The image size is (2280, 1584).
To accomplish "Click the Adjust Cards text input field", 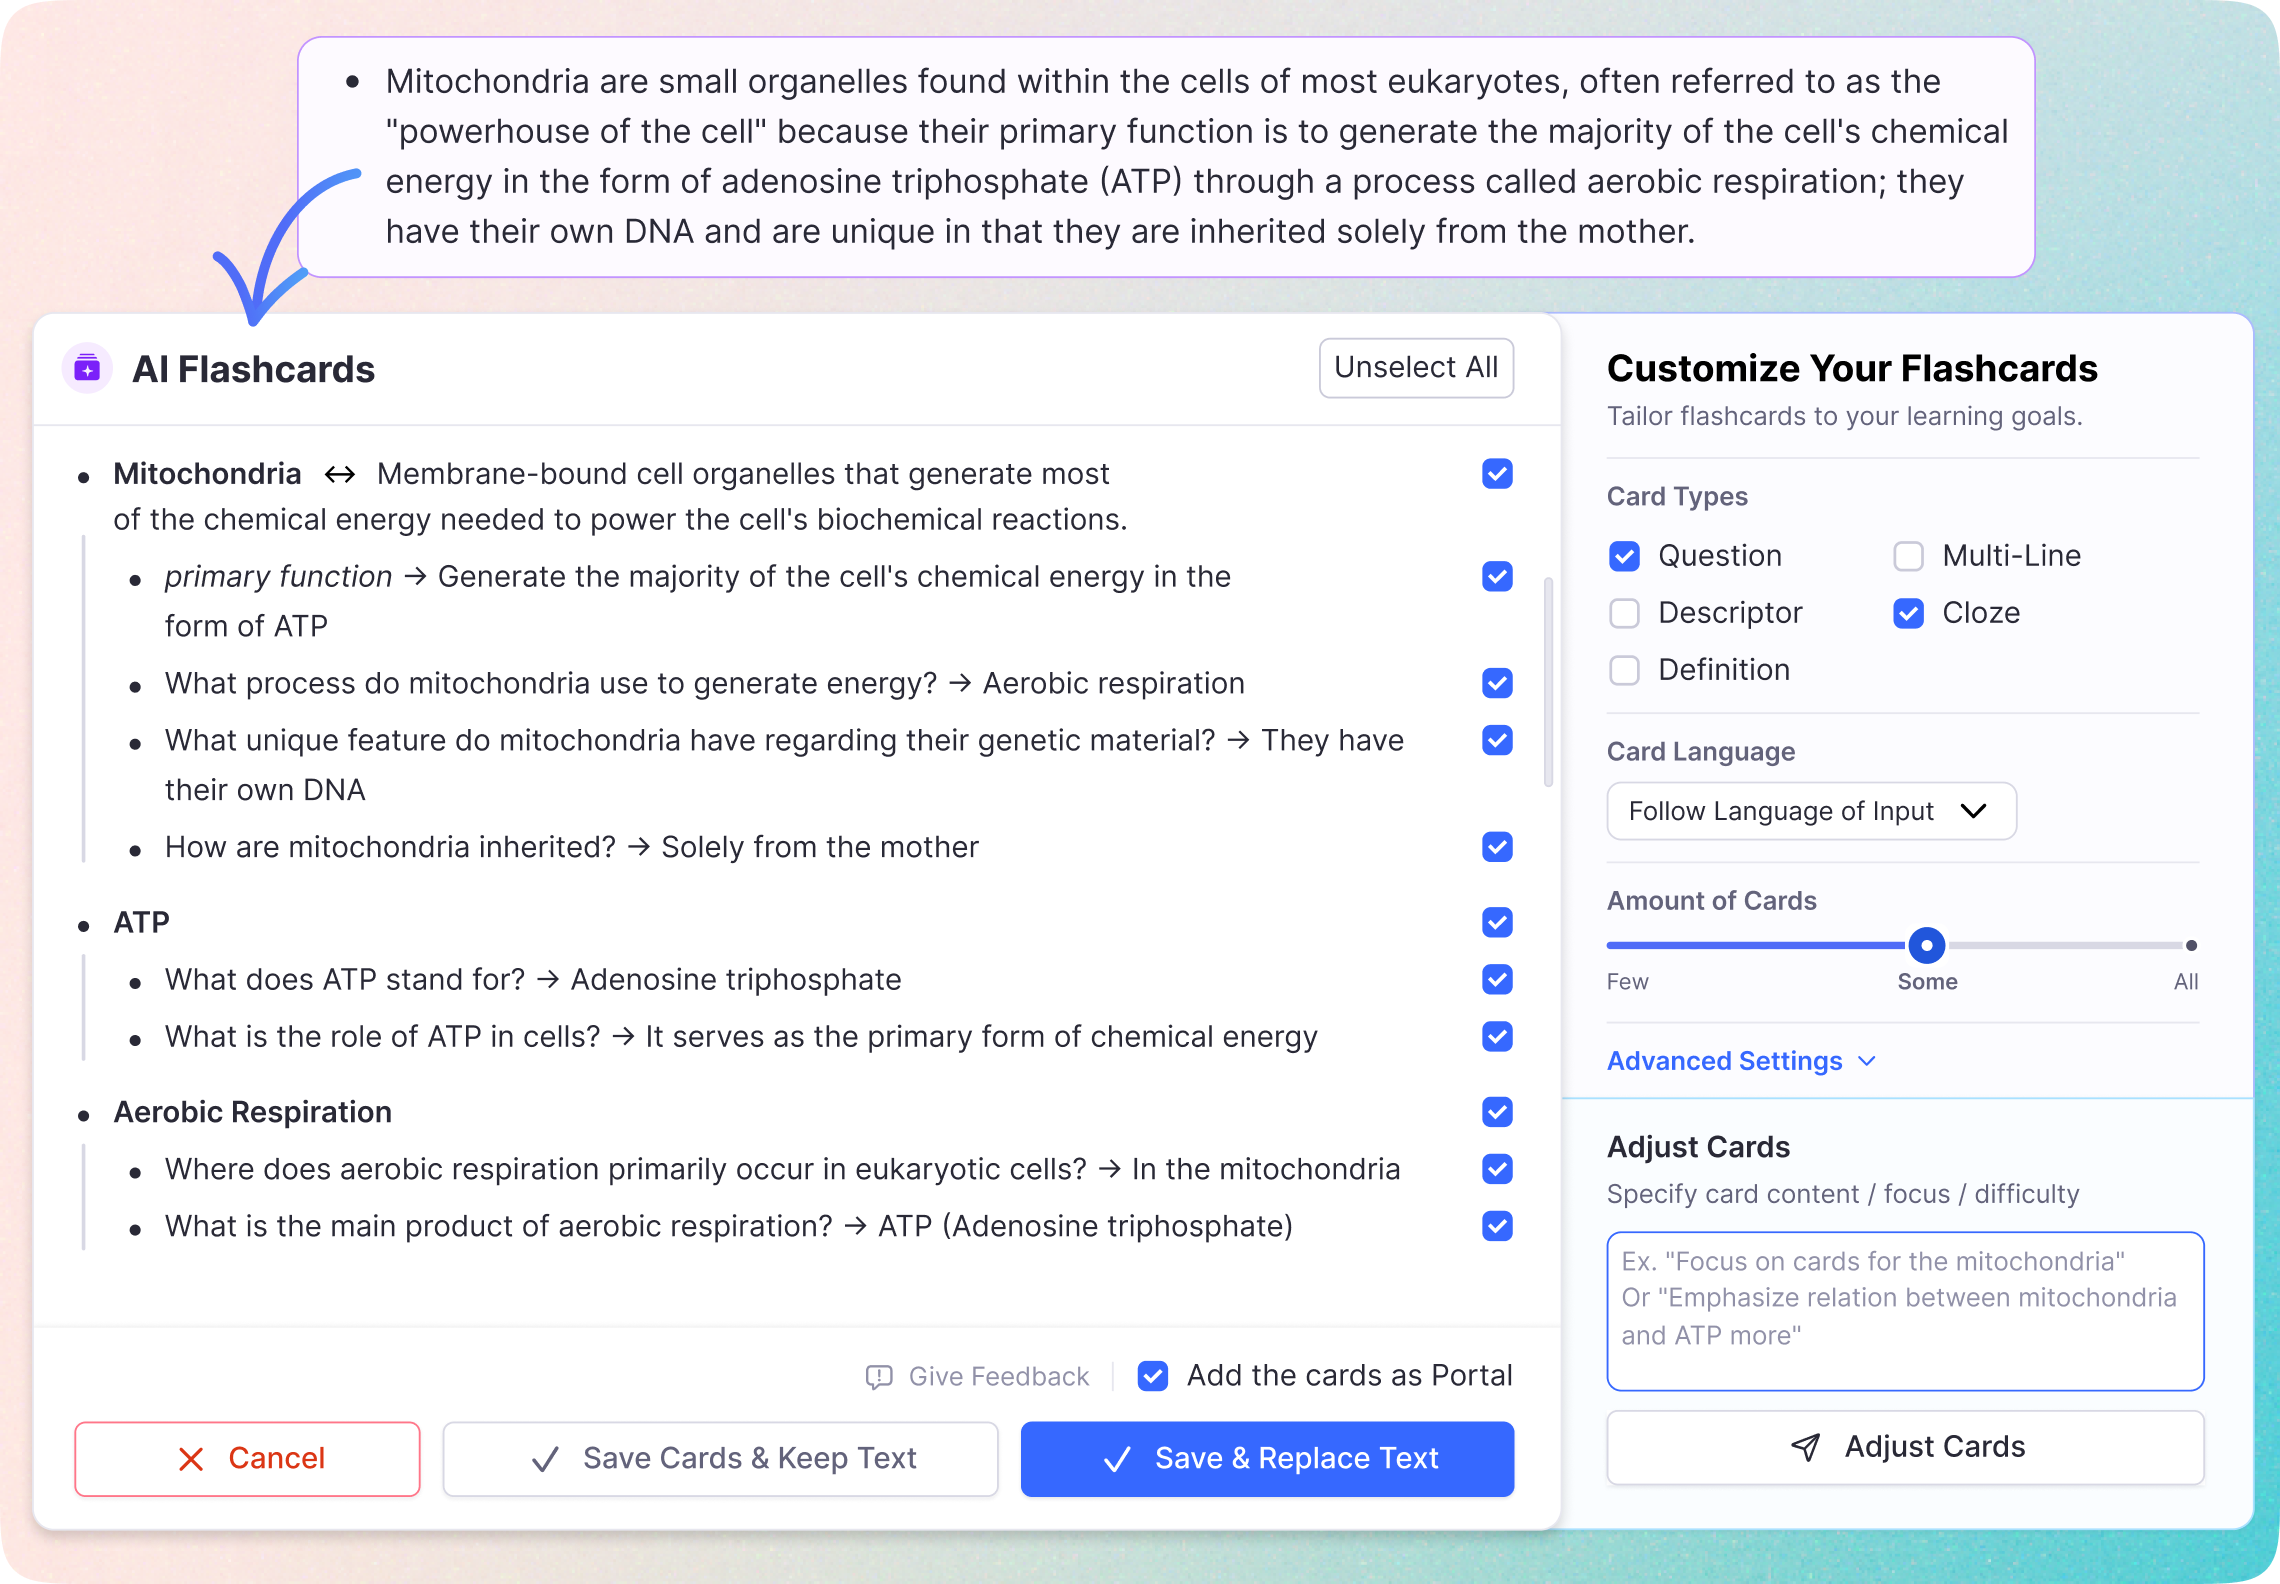I will (x=1904, y=1310).
